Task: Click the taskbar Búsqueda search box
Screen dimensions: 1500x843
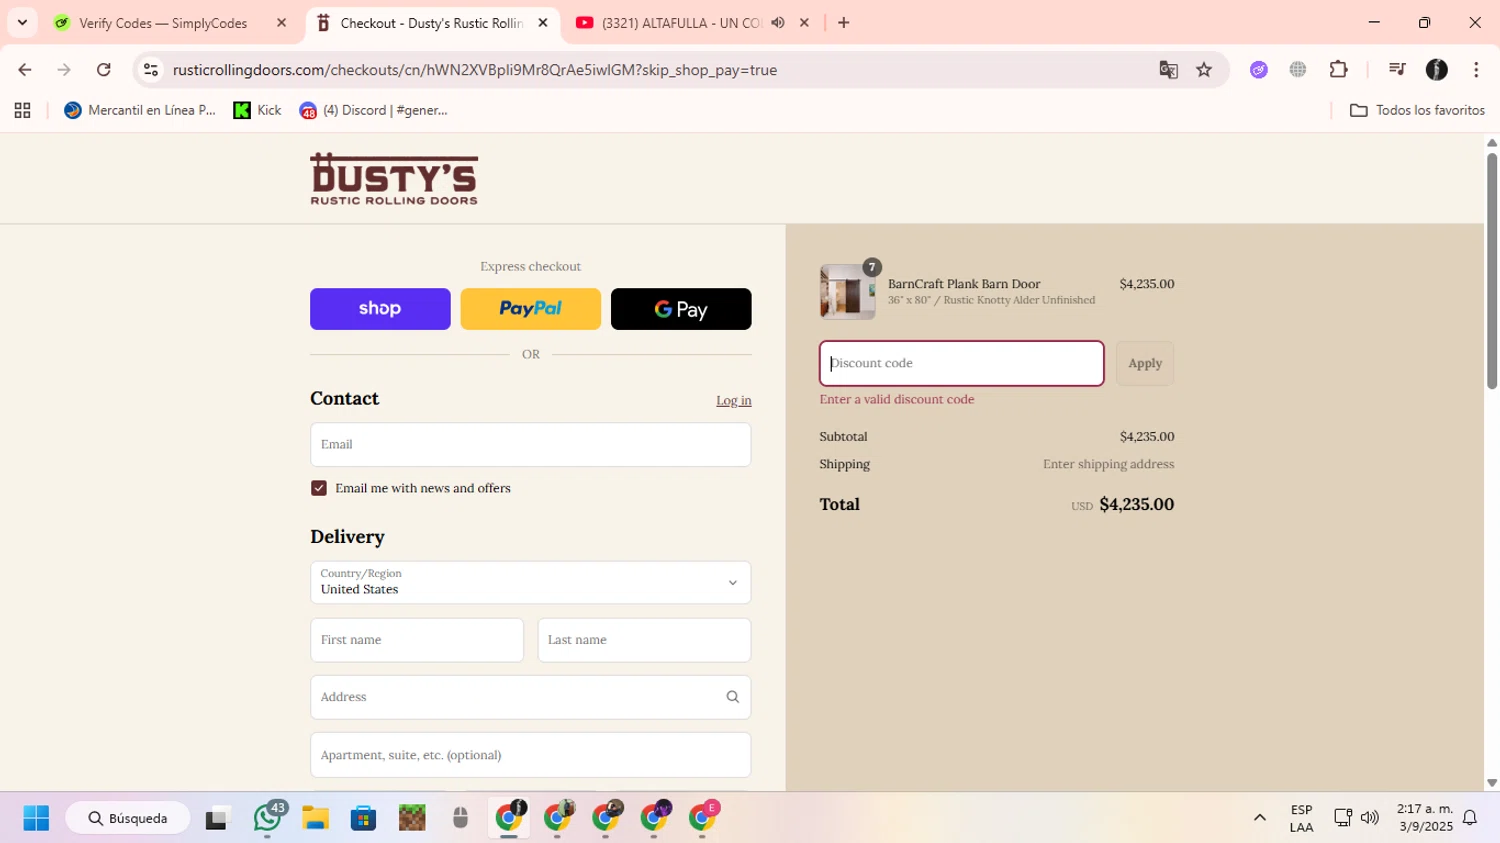Action: click(128, 818)
